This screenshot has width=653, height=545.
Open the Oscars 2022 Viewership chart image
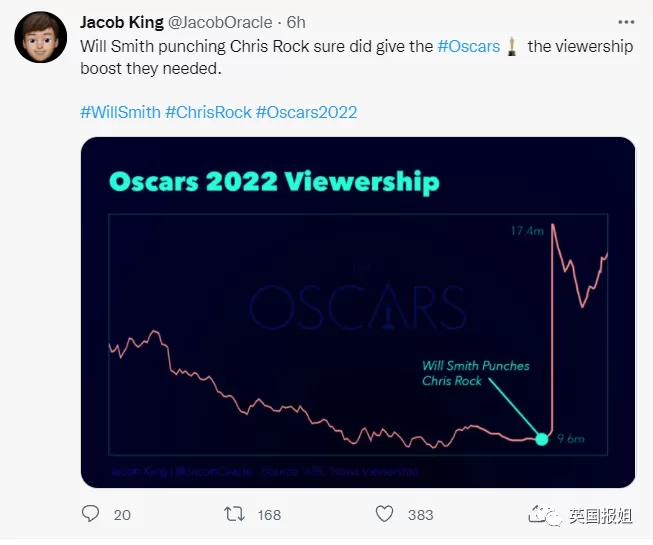pos(358,312)
